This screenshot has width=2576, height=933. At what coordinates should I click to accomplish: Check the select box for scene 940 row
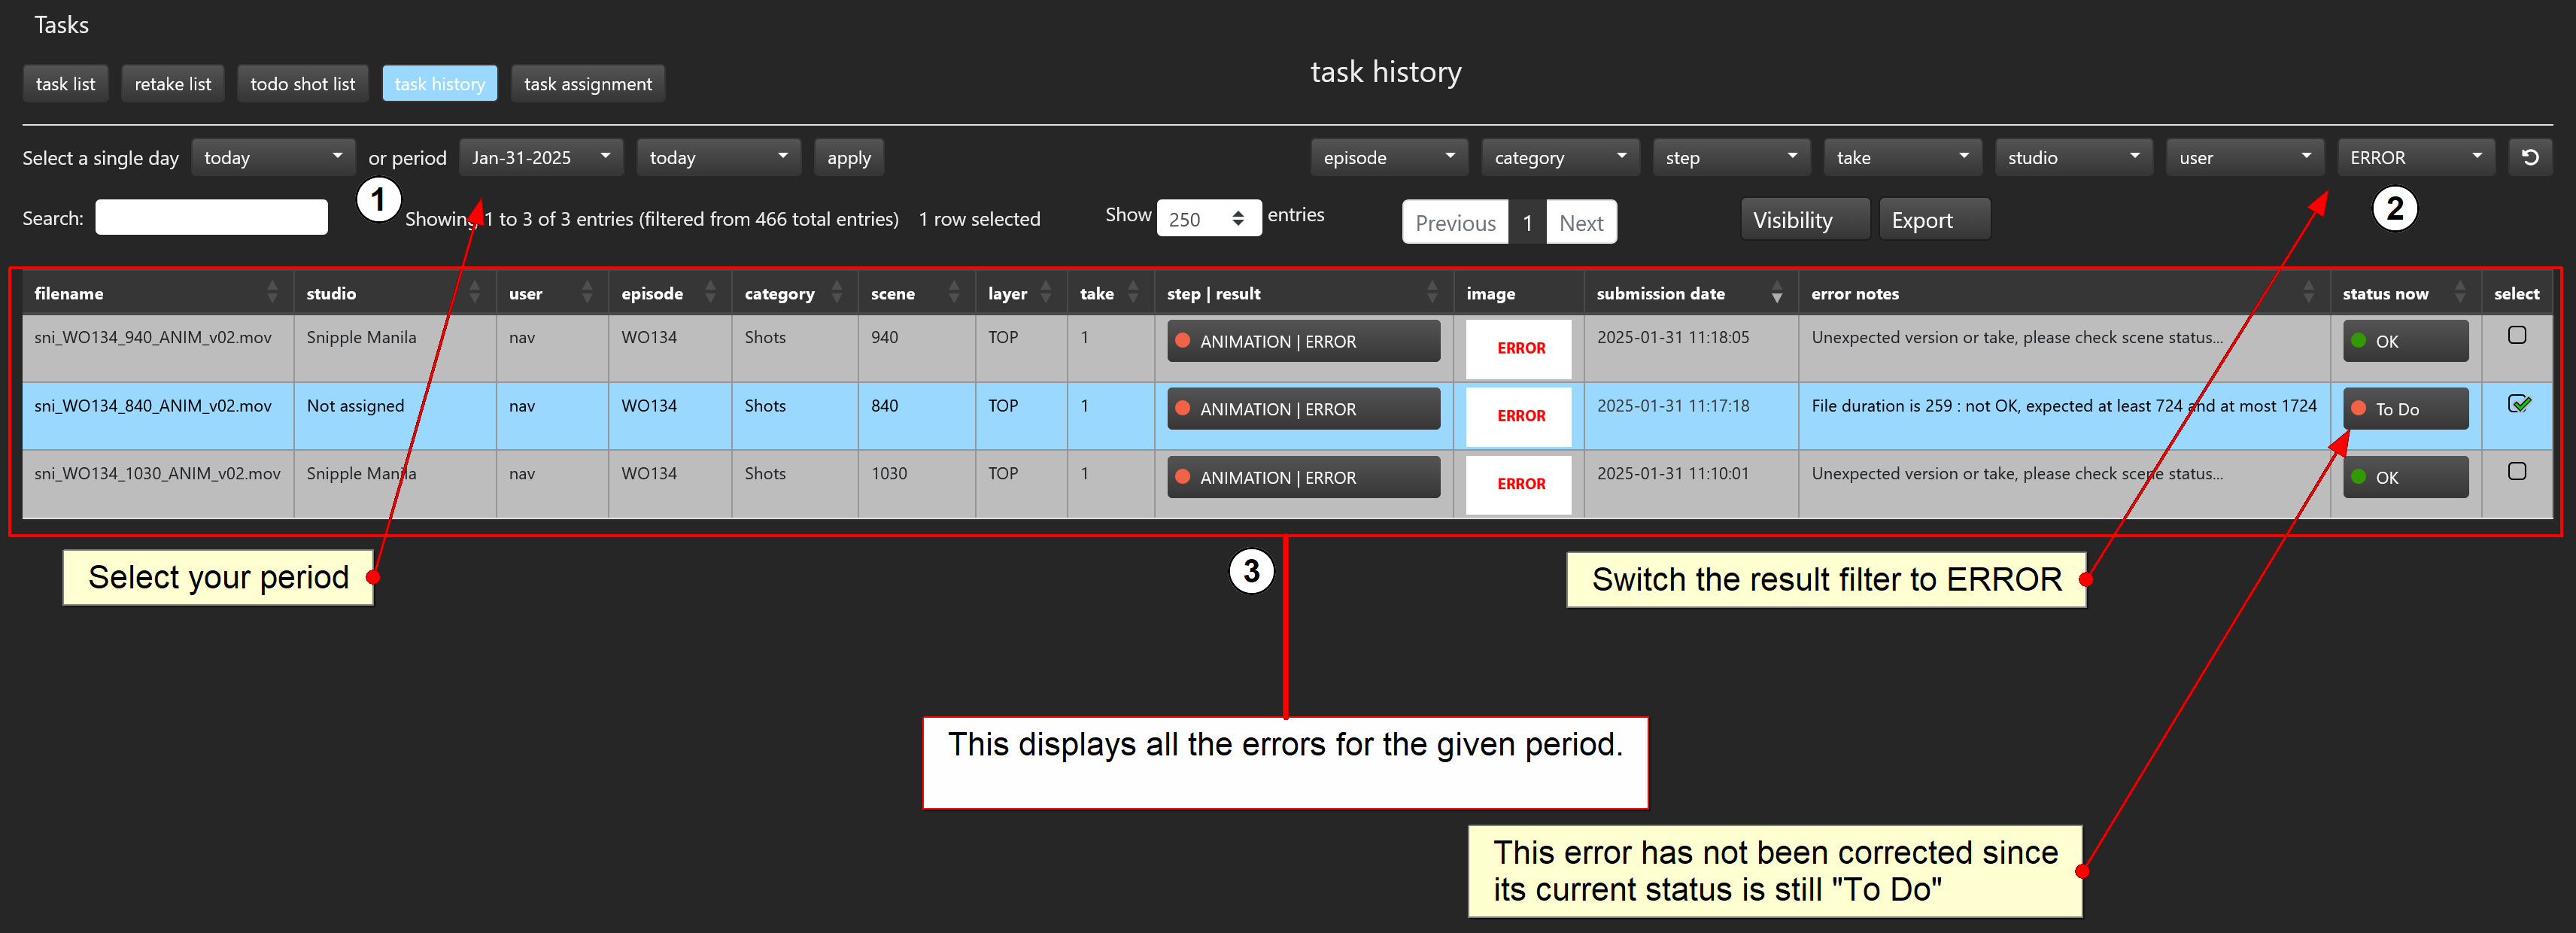2516,336
